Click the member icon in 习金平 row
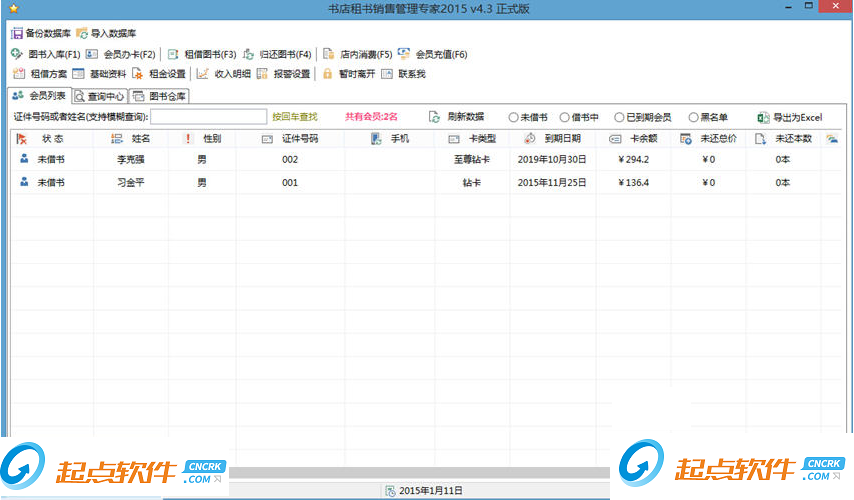Screen dimensions: 854x500 coord(24,182)
